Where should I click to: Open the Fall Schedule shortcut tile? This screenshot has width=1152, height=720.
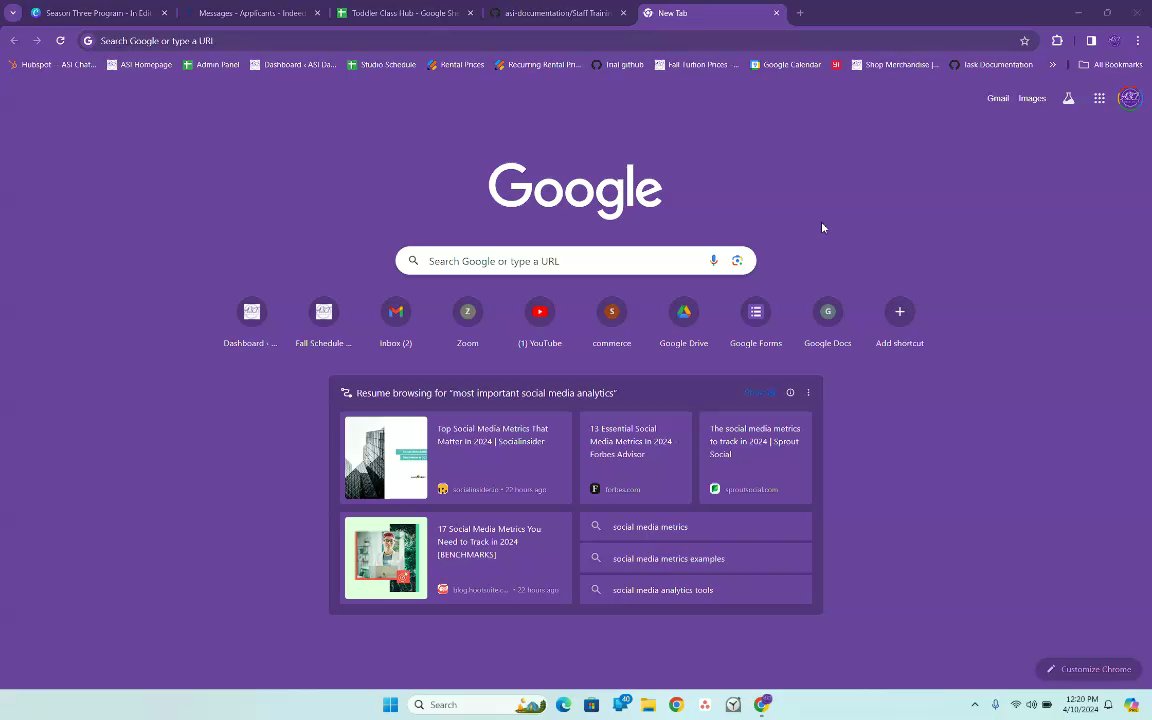323,323
